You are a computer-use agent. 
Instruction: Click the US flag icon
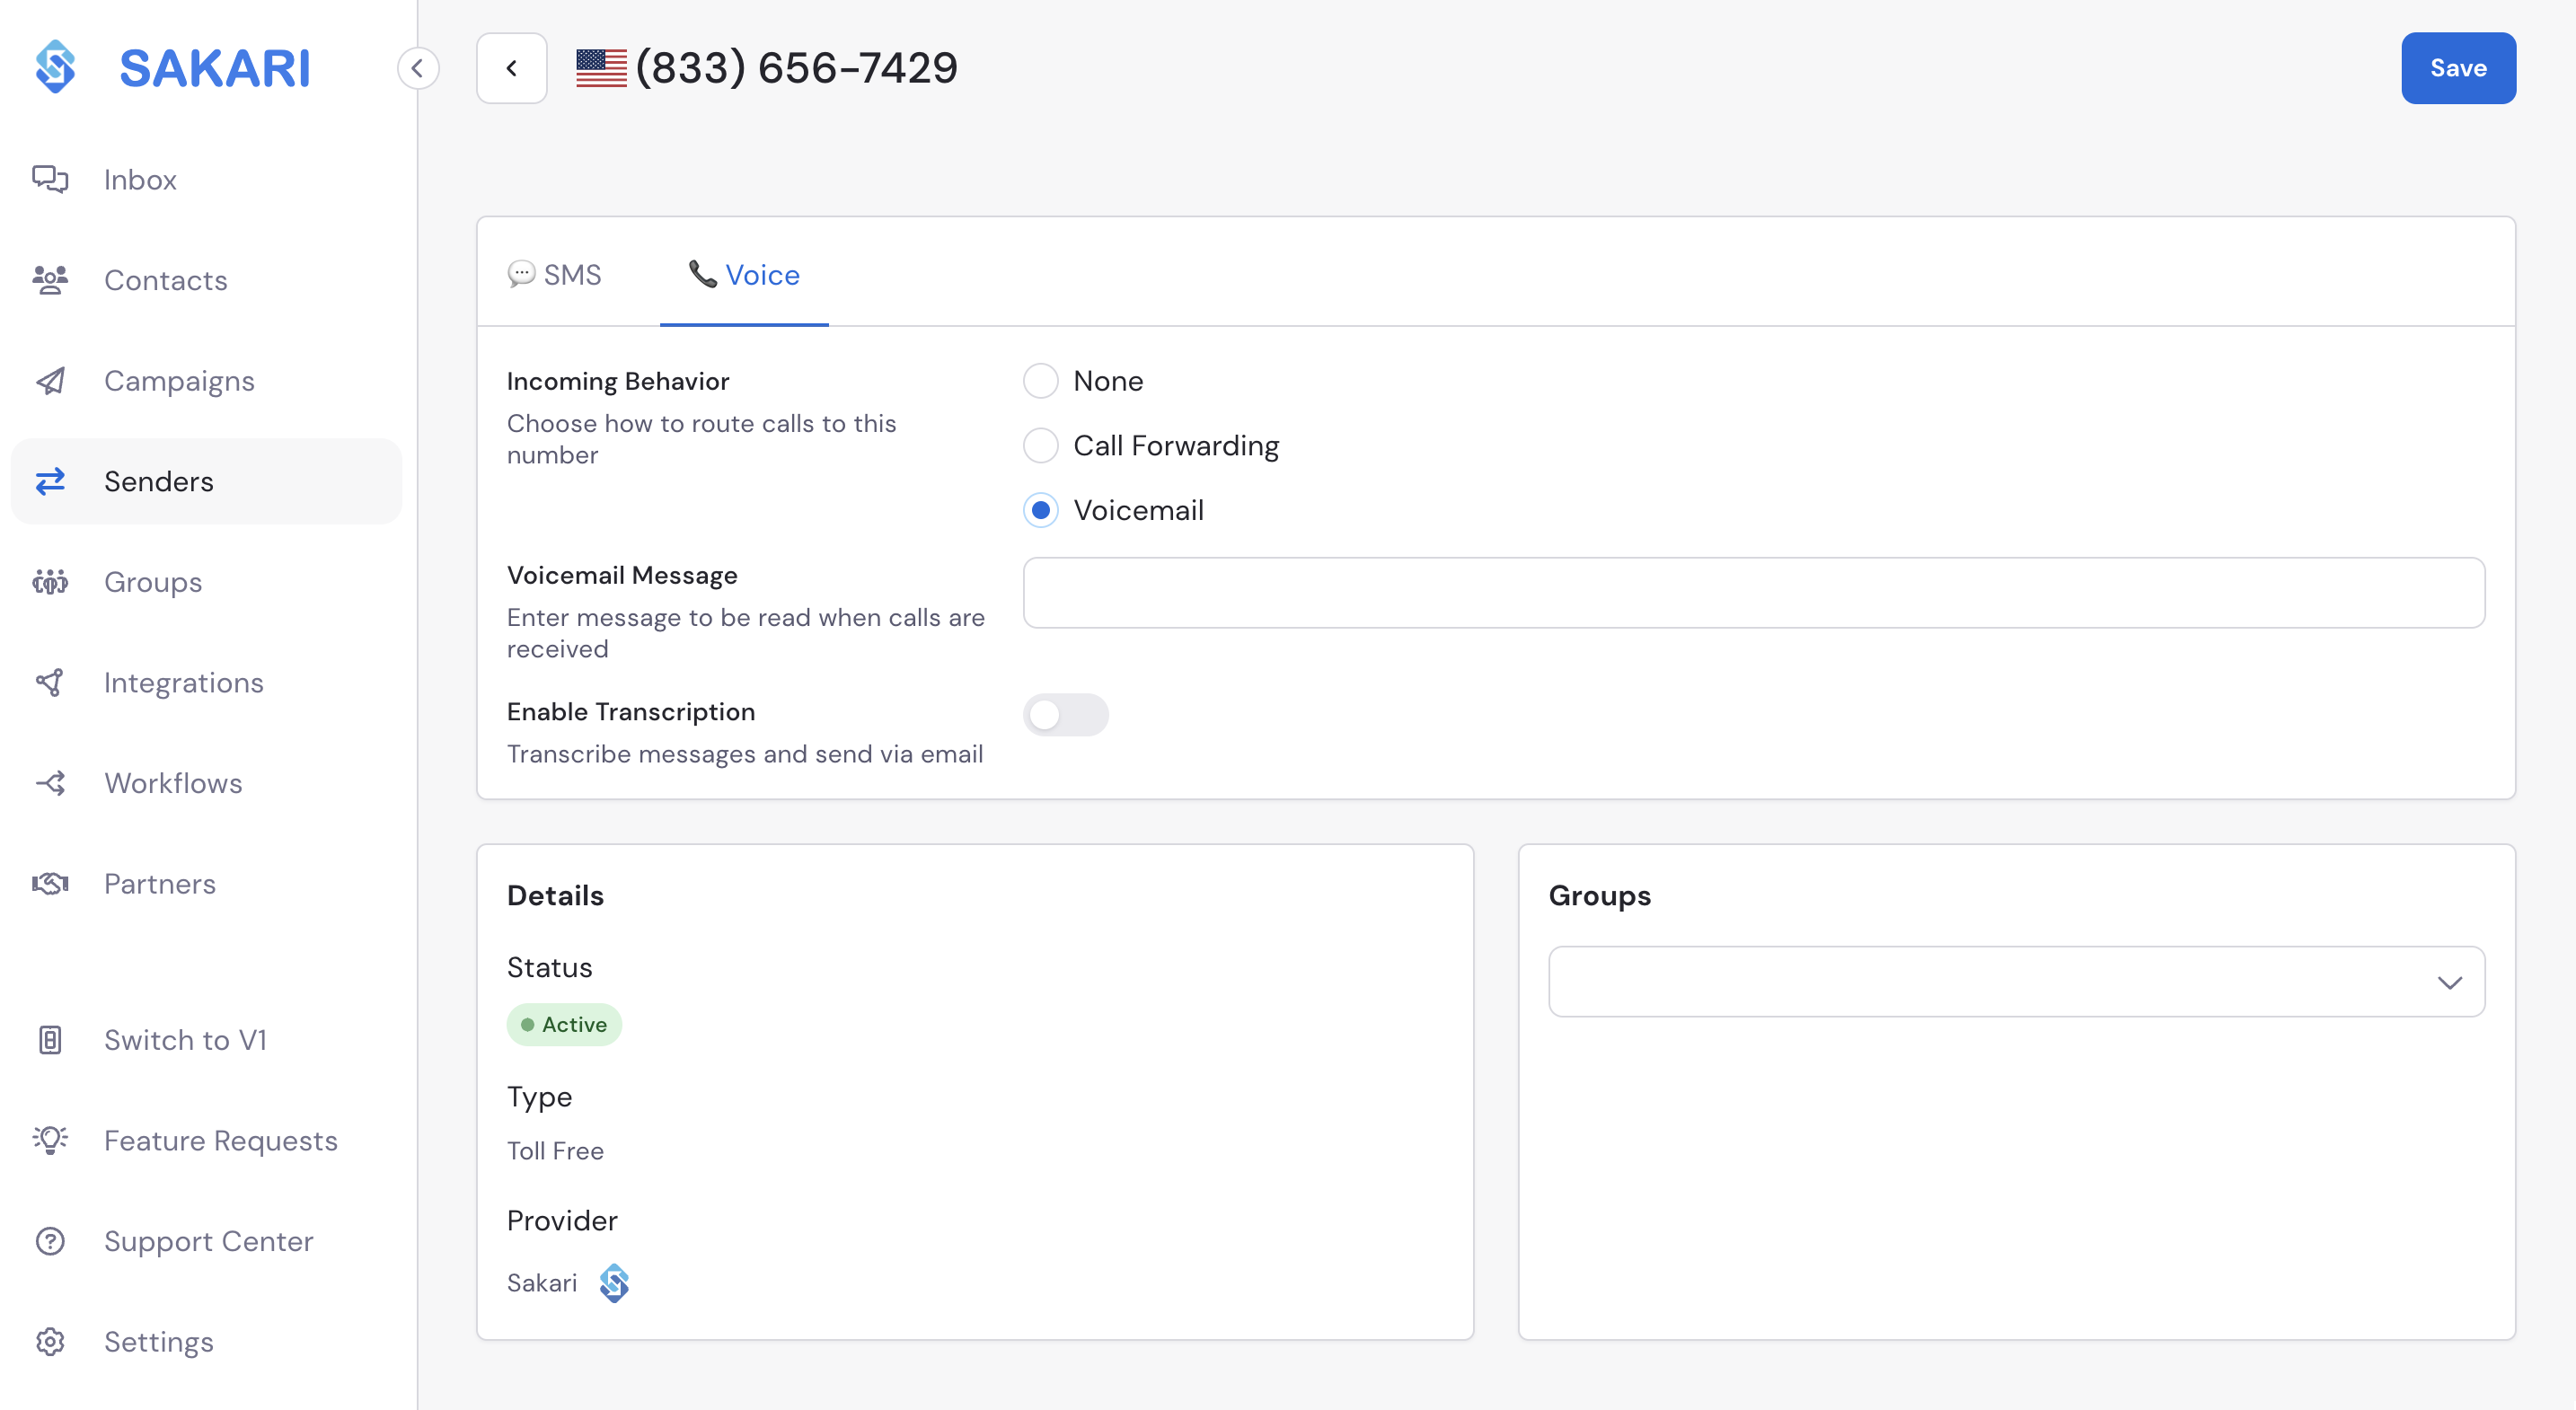(x=601, y=68)
